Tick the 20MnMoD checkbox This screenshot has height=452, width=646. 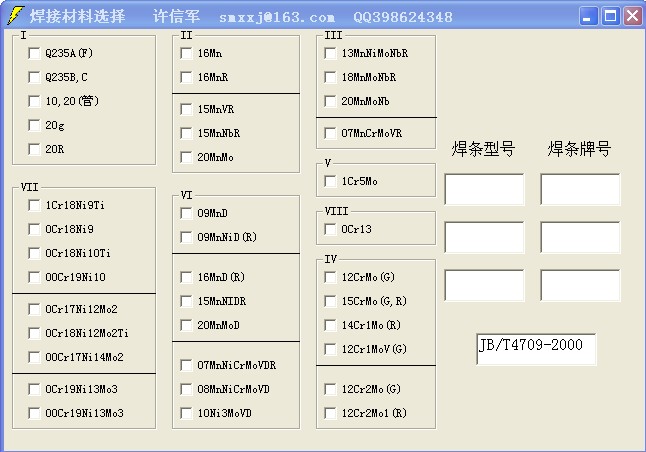point(186,325)
